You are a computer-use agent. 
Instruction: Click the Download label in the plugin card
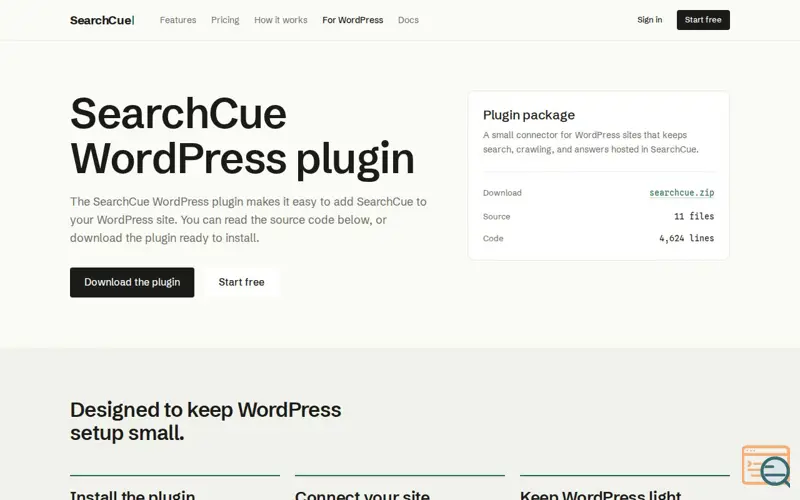502,193
